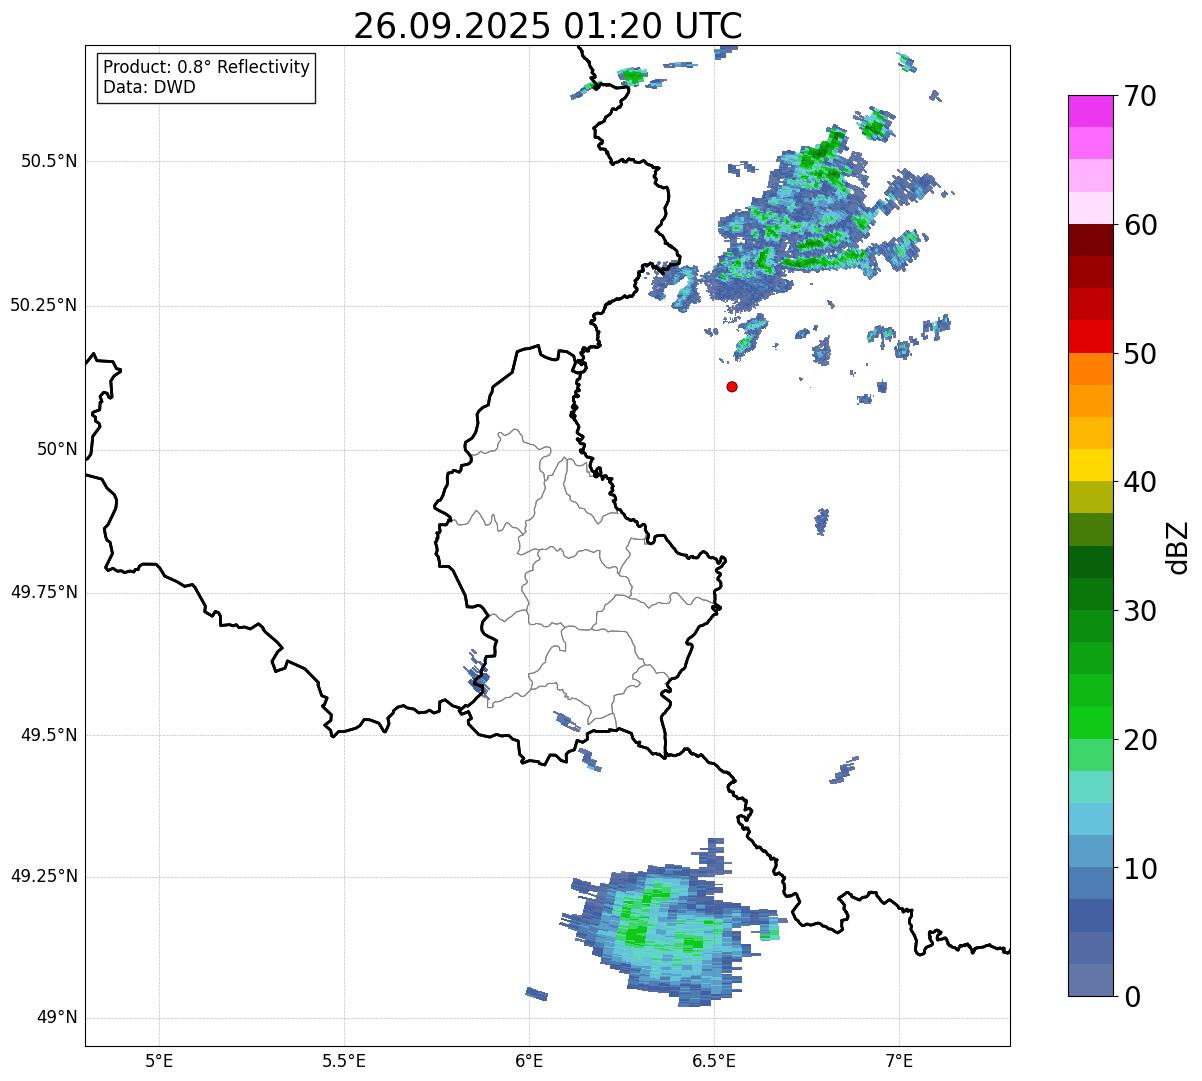Click the red location marker dot
This screenshot has height=1081, width=1202.
(x=732, y=386)
